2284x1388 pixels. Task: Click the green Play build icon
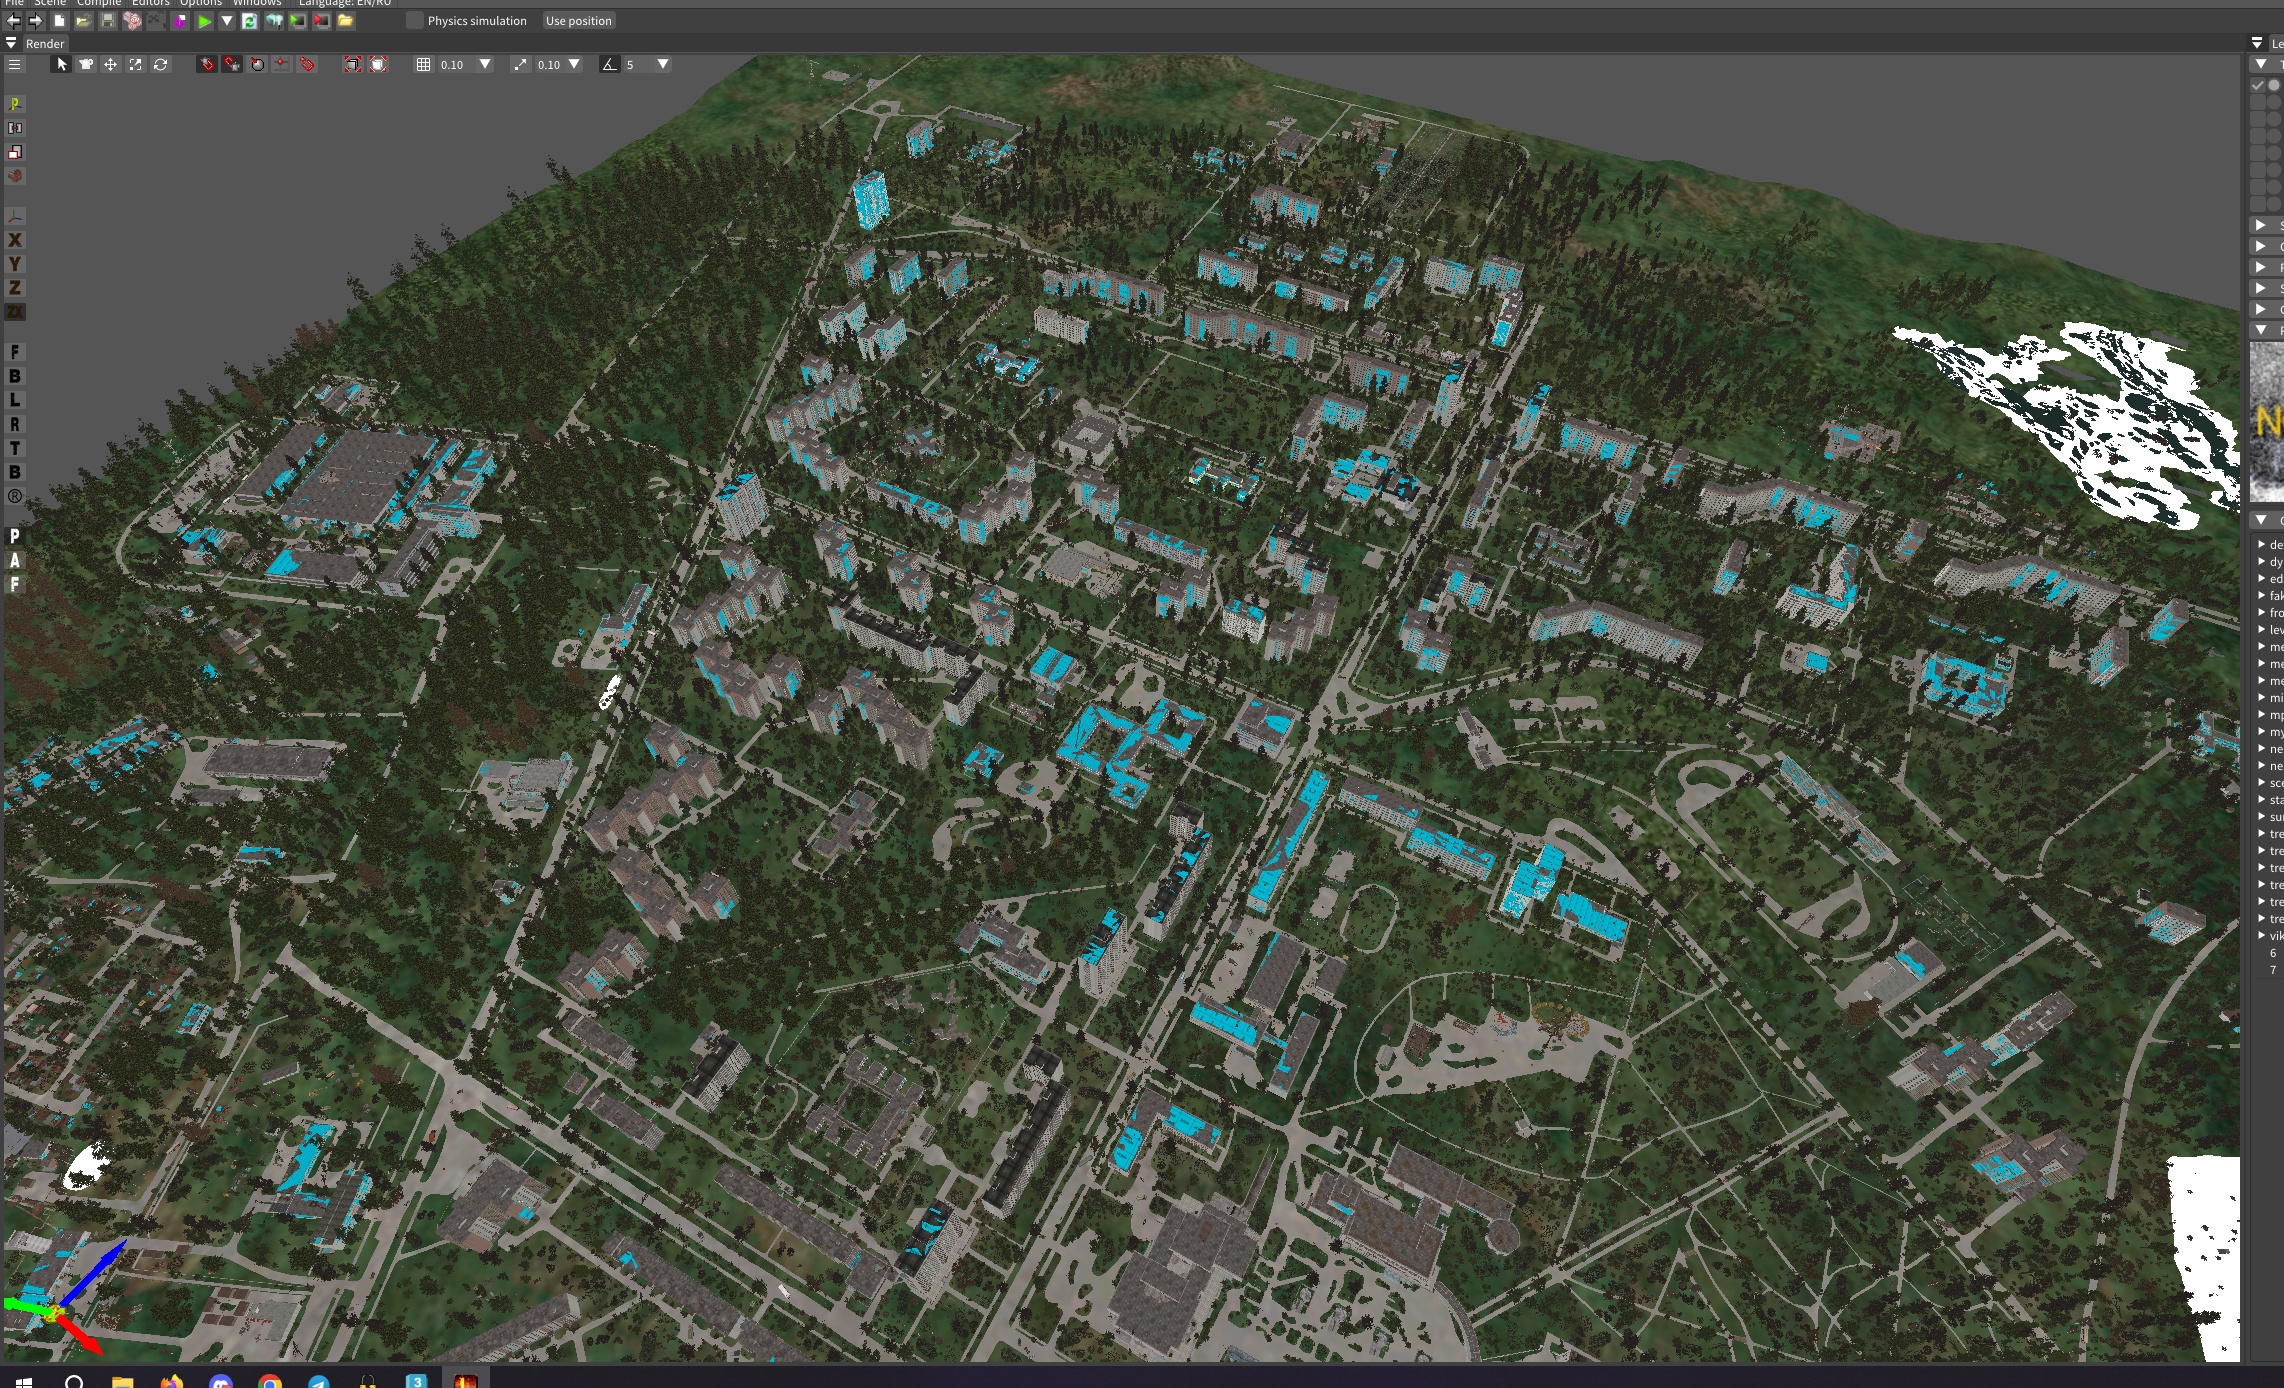[x=204, y=21]
